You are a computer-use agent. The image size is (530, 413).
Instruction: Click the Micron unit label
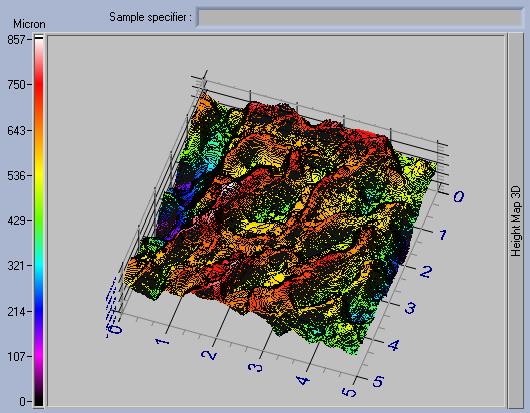[x=29, y=24]
